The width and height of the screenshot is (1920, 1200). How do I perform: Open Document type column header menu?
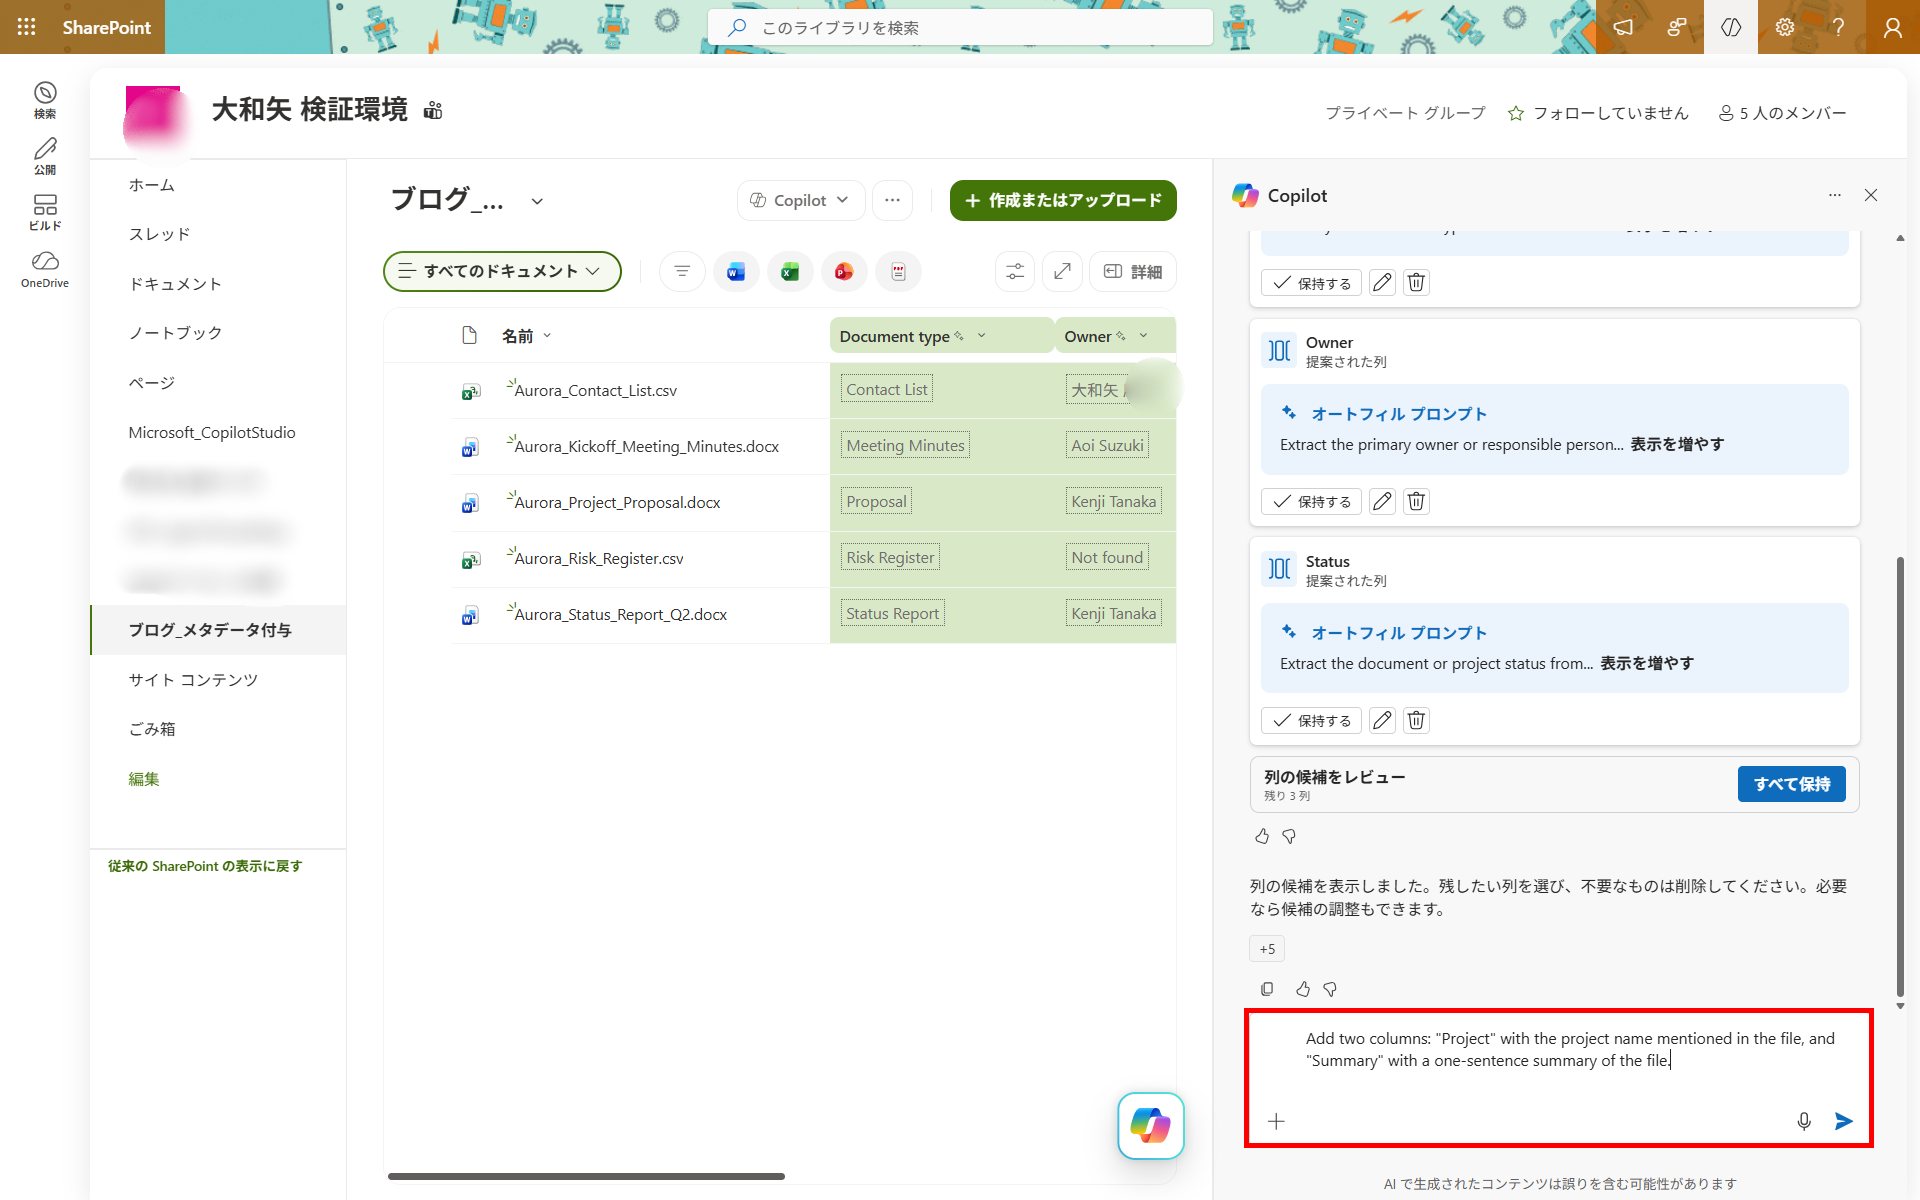click(981, 336)
